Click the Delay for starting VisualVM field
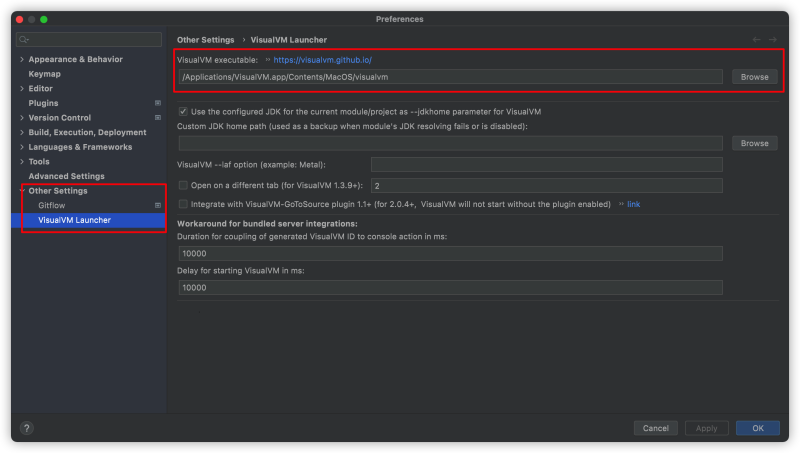This screenshot has width=800, height=453. click(450, 288)
